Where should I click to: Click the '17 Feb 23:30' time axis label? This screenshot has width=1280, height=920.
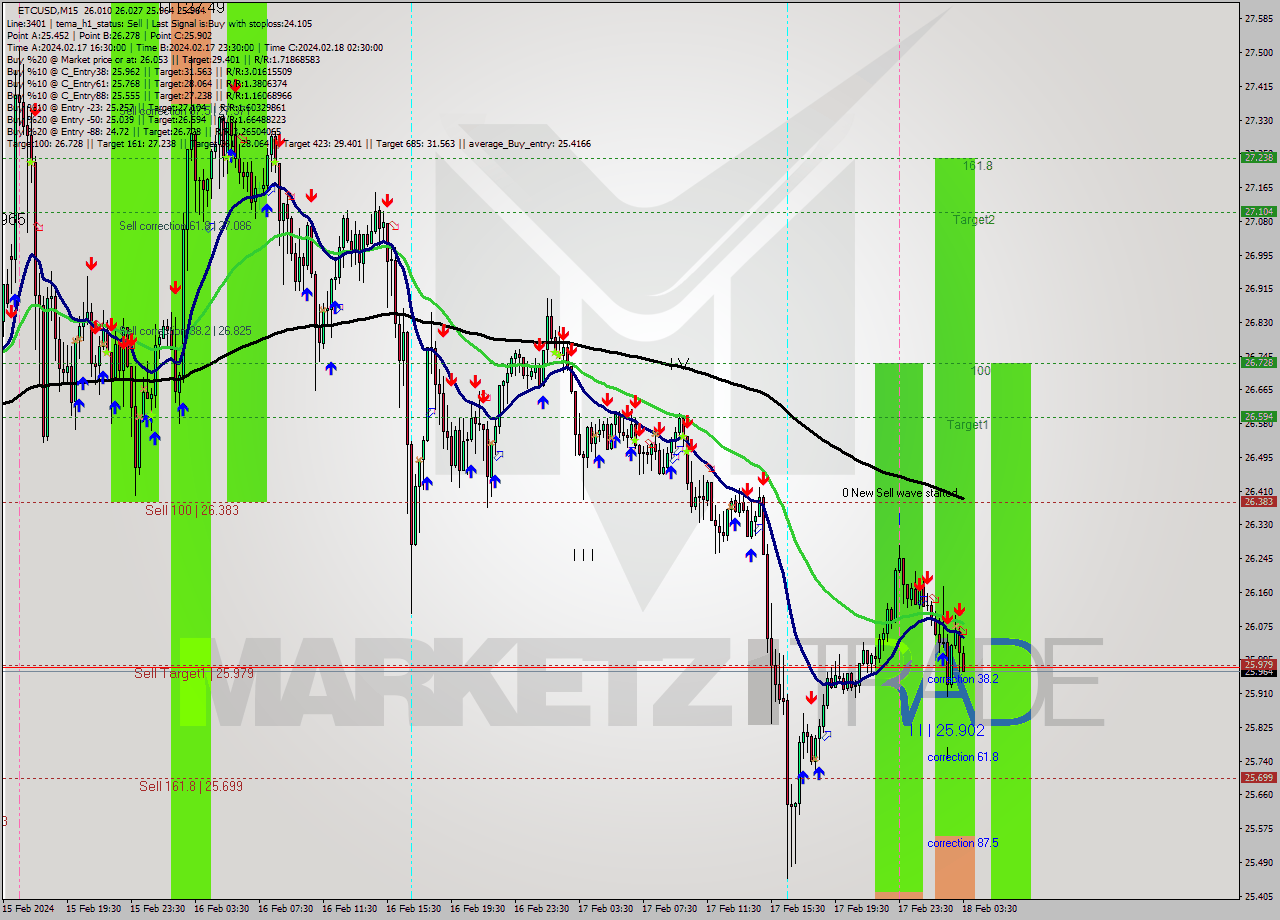point(926,909)
